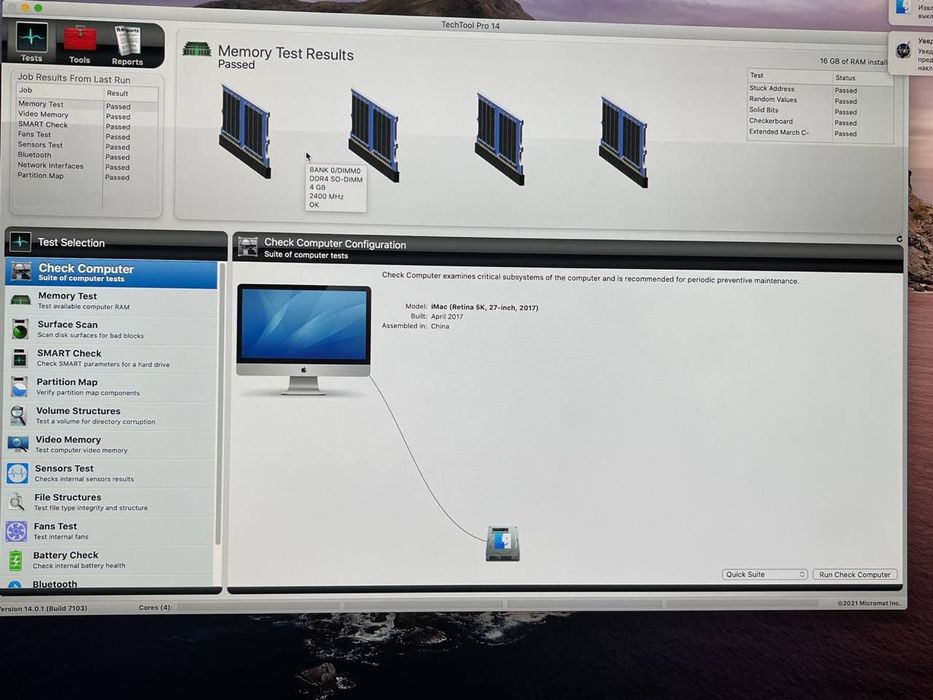Click the refresh icon above the configuration panel
Viewport: 933px width, 700px height.
tap(899, 239)
